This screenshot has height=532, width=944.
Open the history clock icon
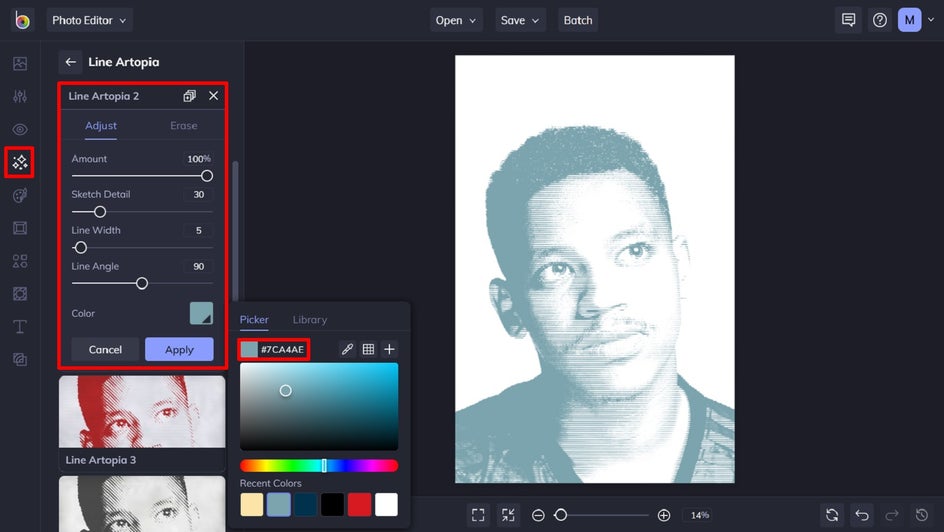pos(922,515)
